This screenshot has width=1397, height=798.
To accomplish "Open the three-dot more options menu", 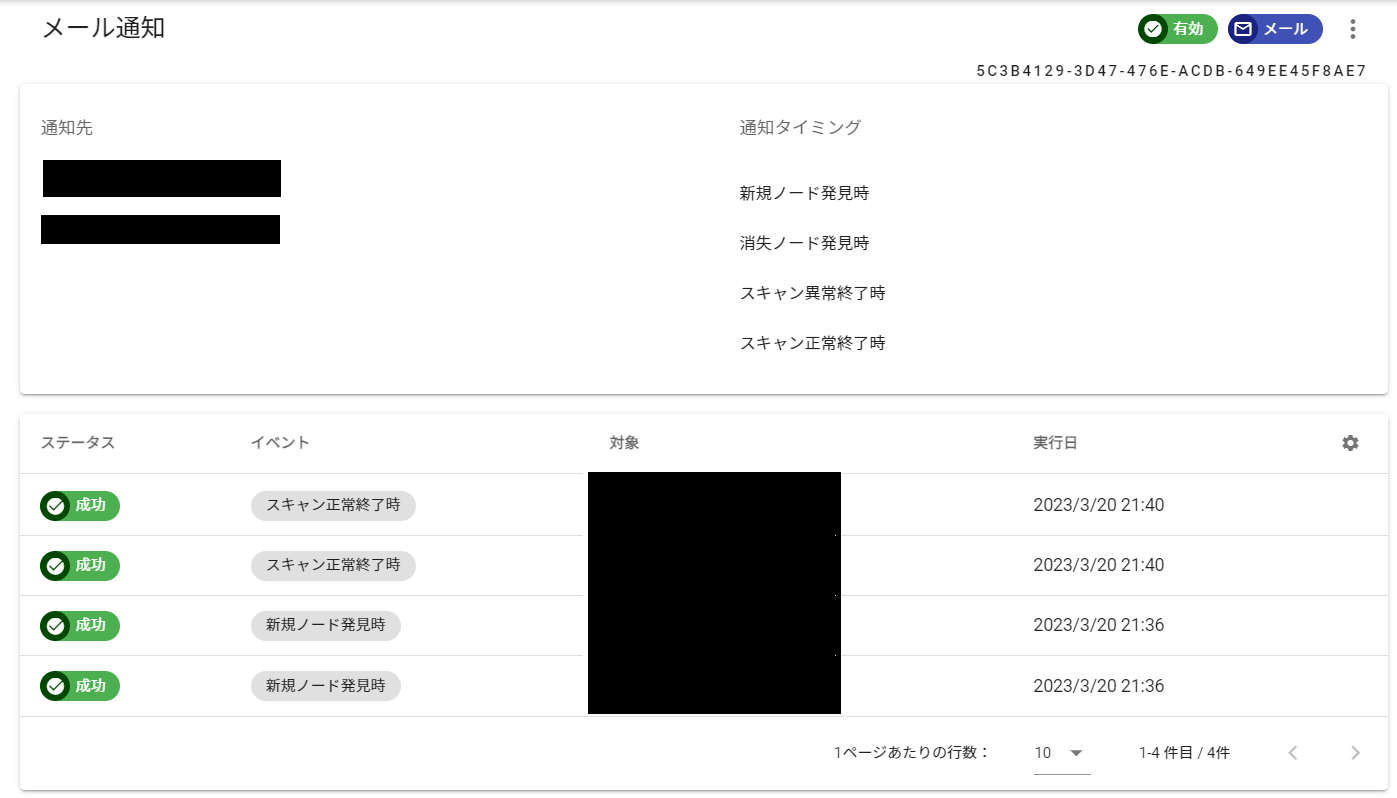I will pyautogui.click(x=1353, y=29).
